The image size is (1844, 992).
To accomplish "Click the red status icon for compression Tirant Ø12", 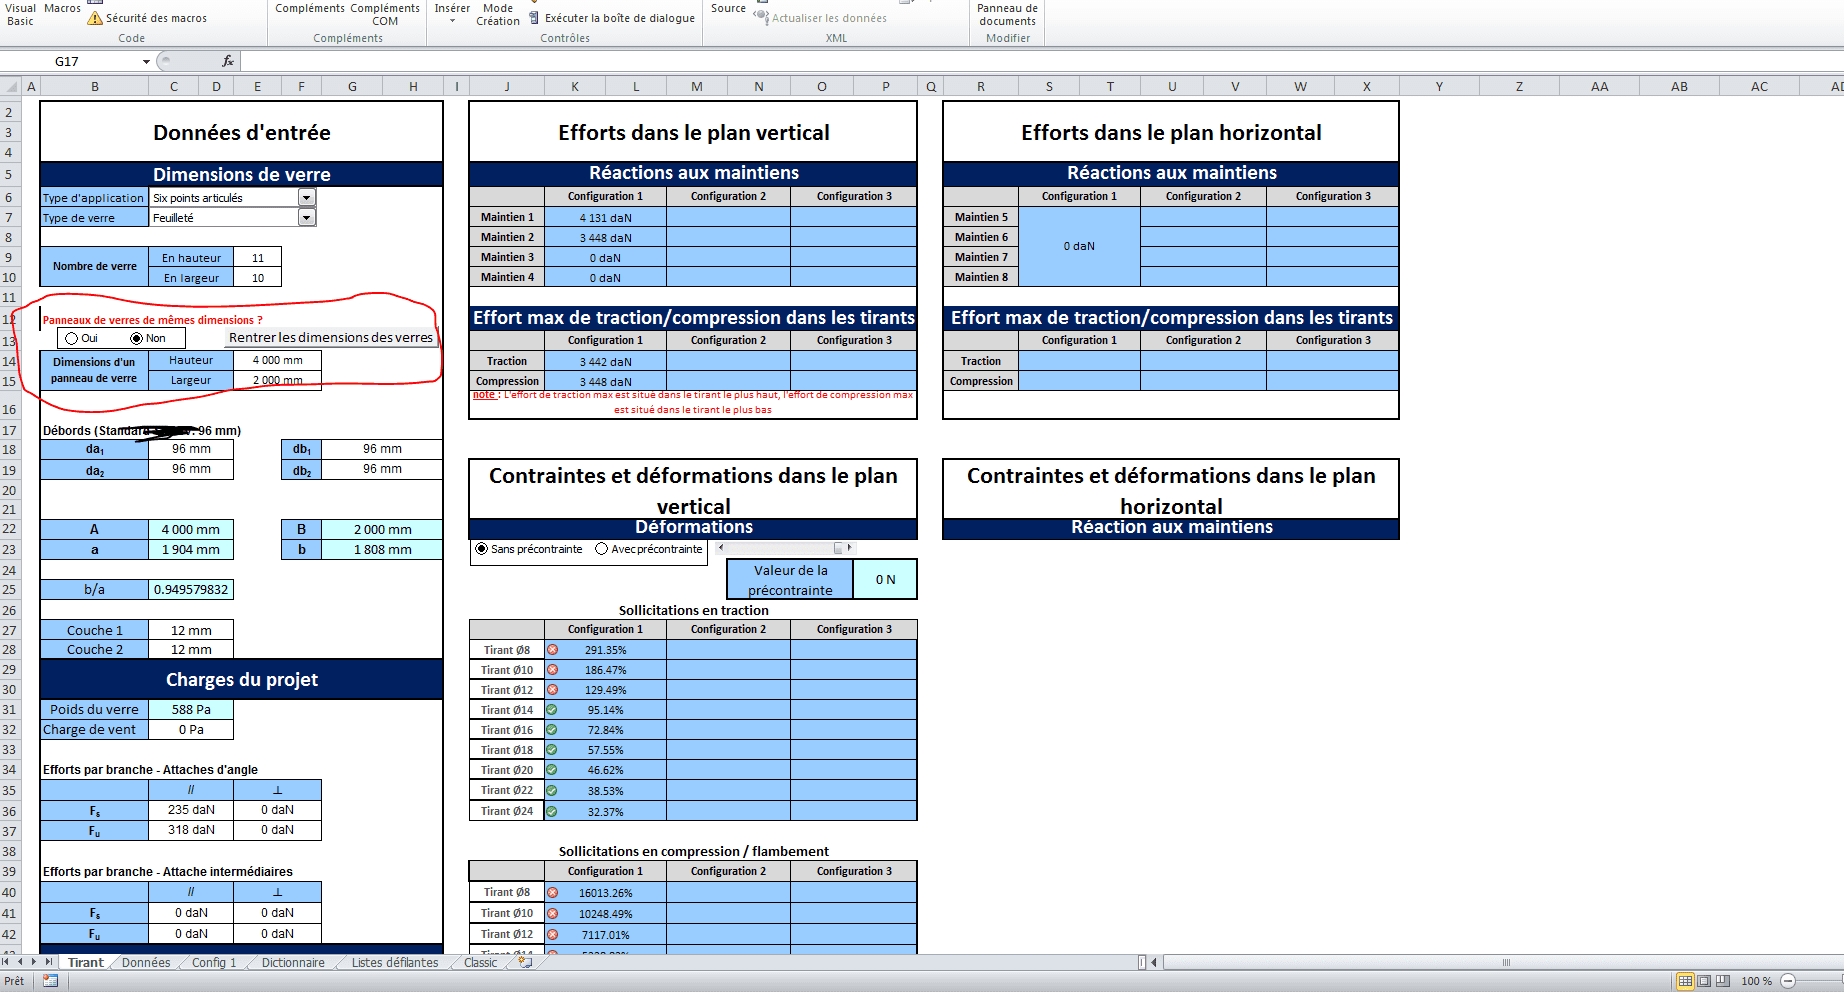I will point(552,934).
